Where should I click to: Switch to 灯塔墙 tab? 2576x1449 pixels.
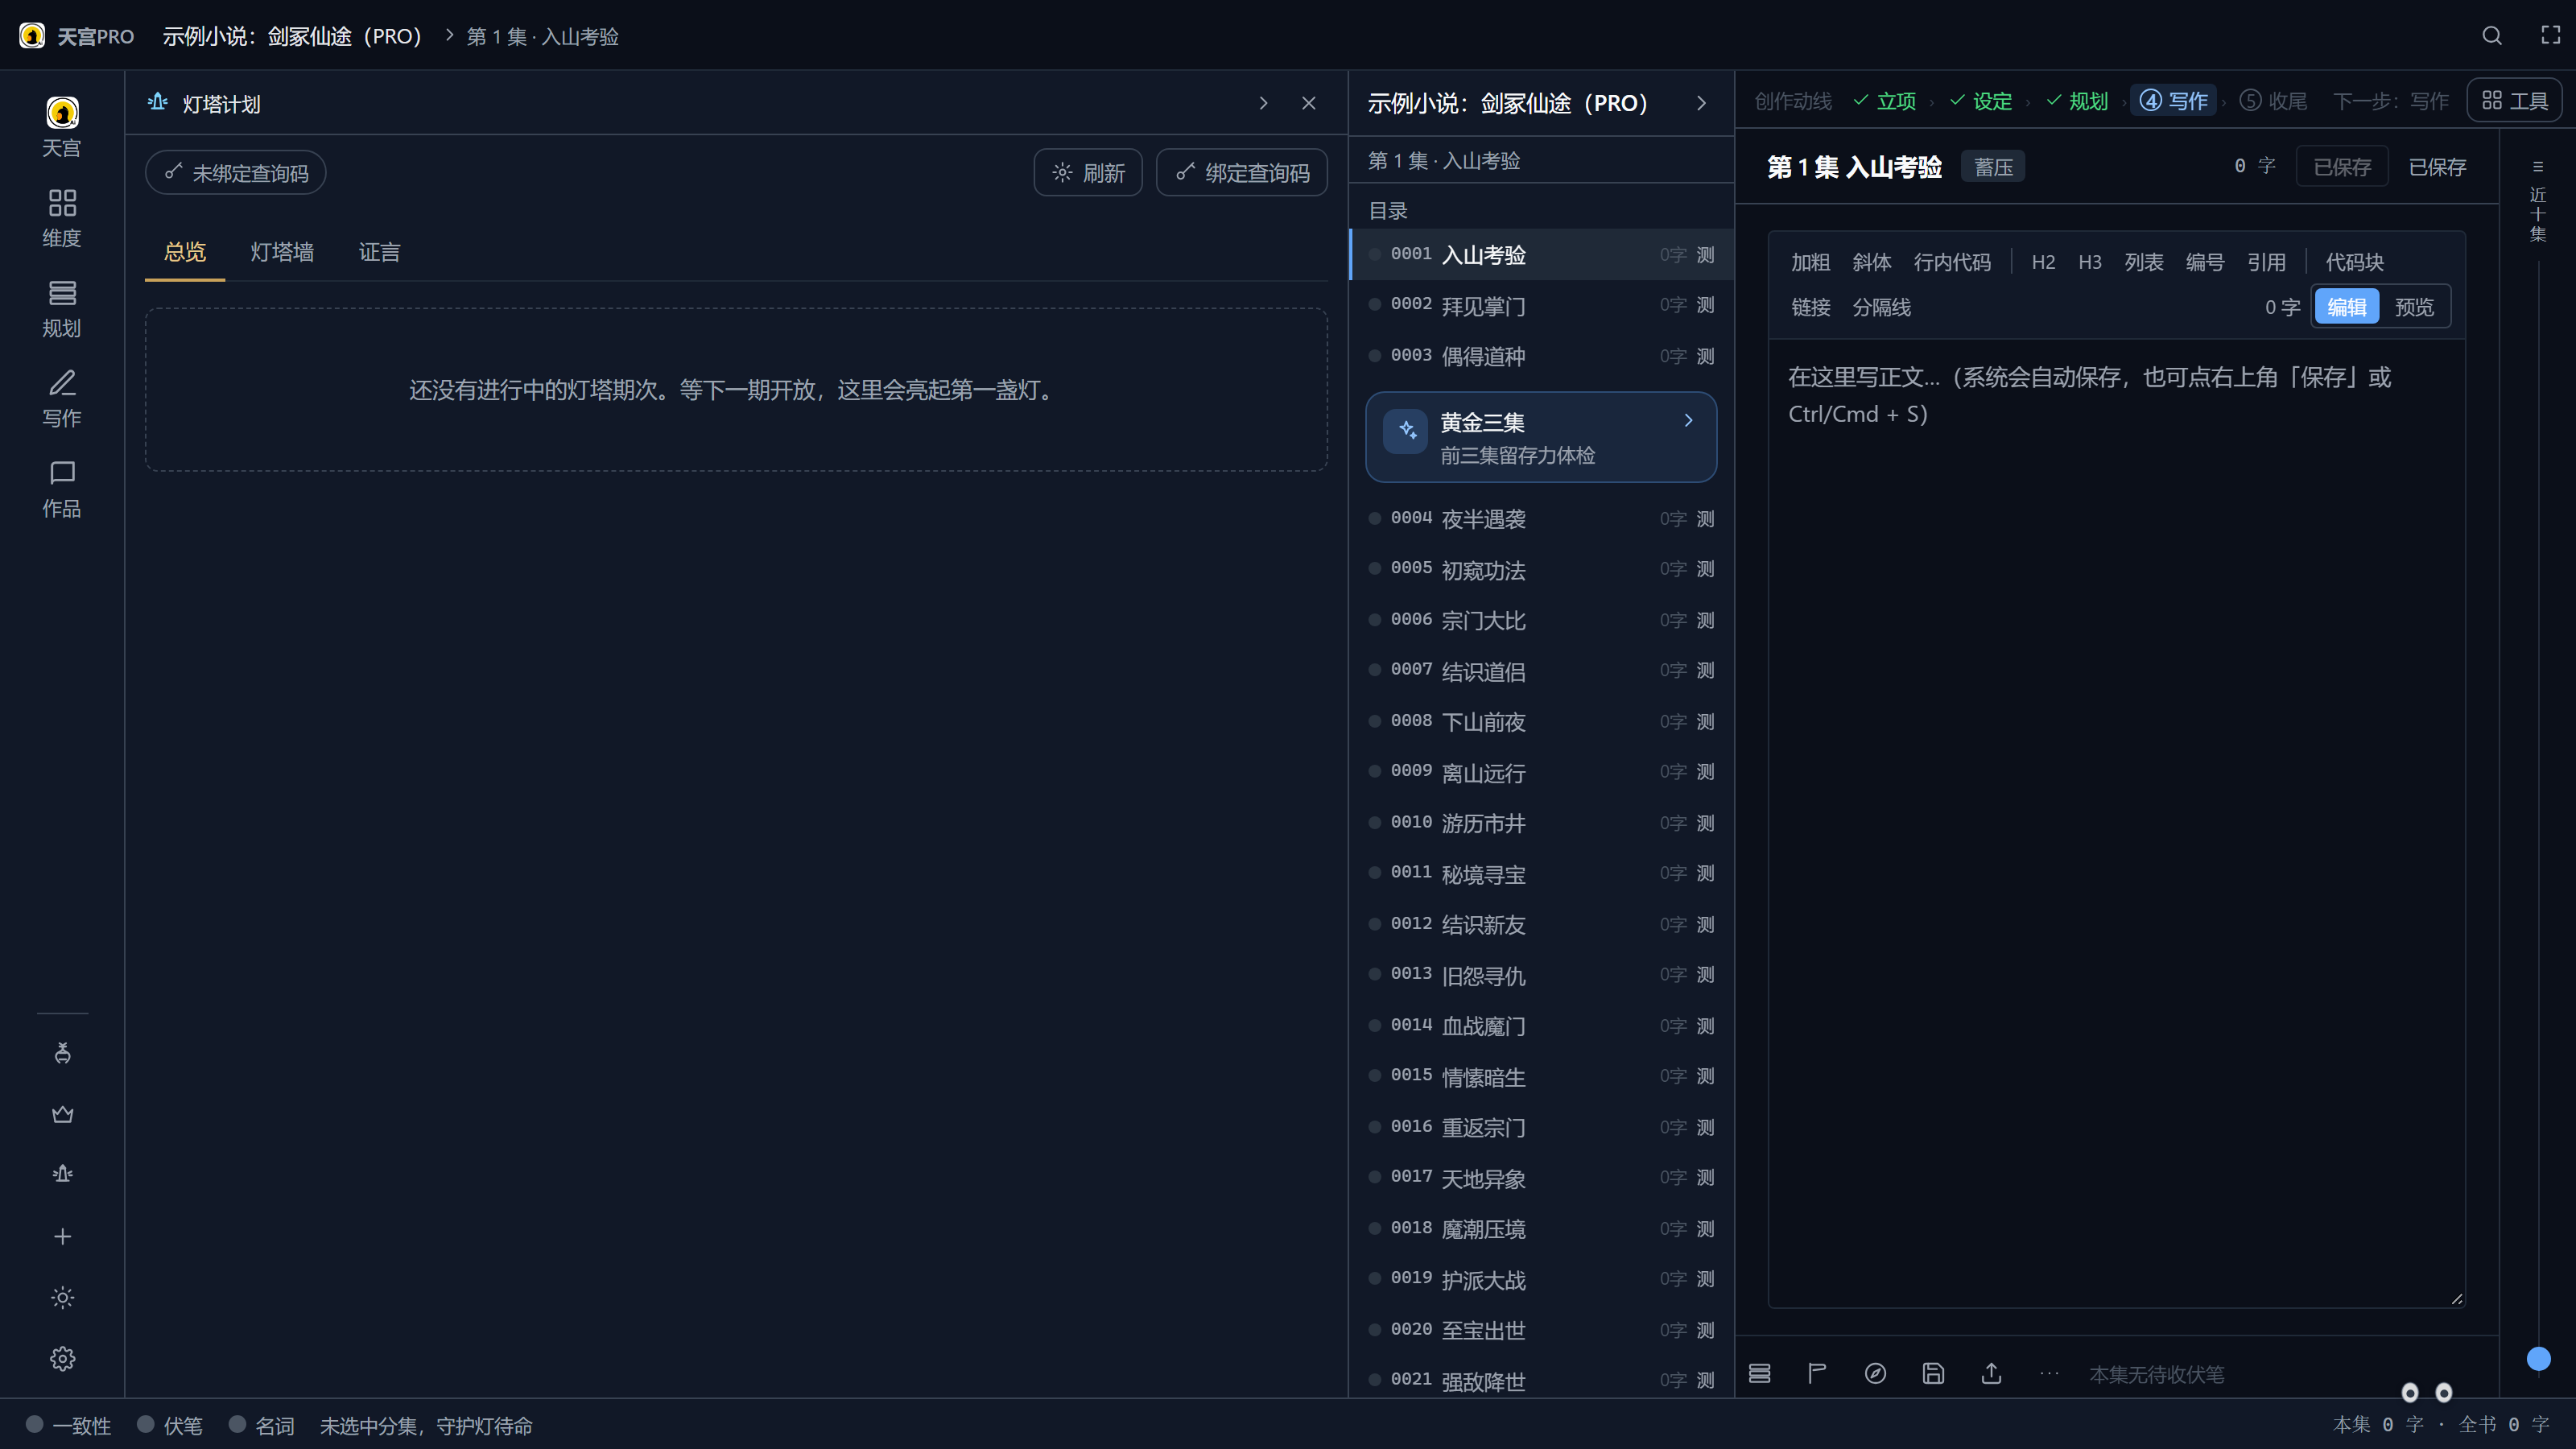click(x=282, y=252)
